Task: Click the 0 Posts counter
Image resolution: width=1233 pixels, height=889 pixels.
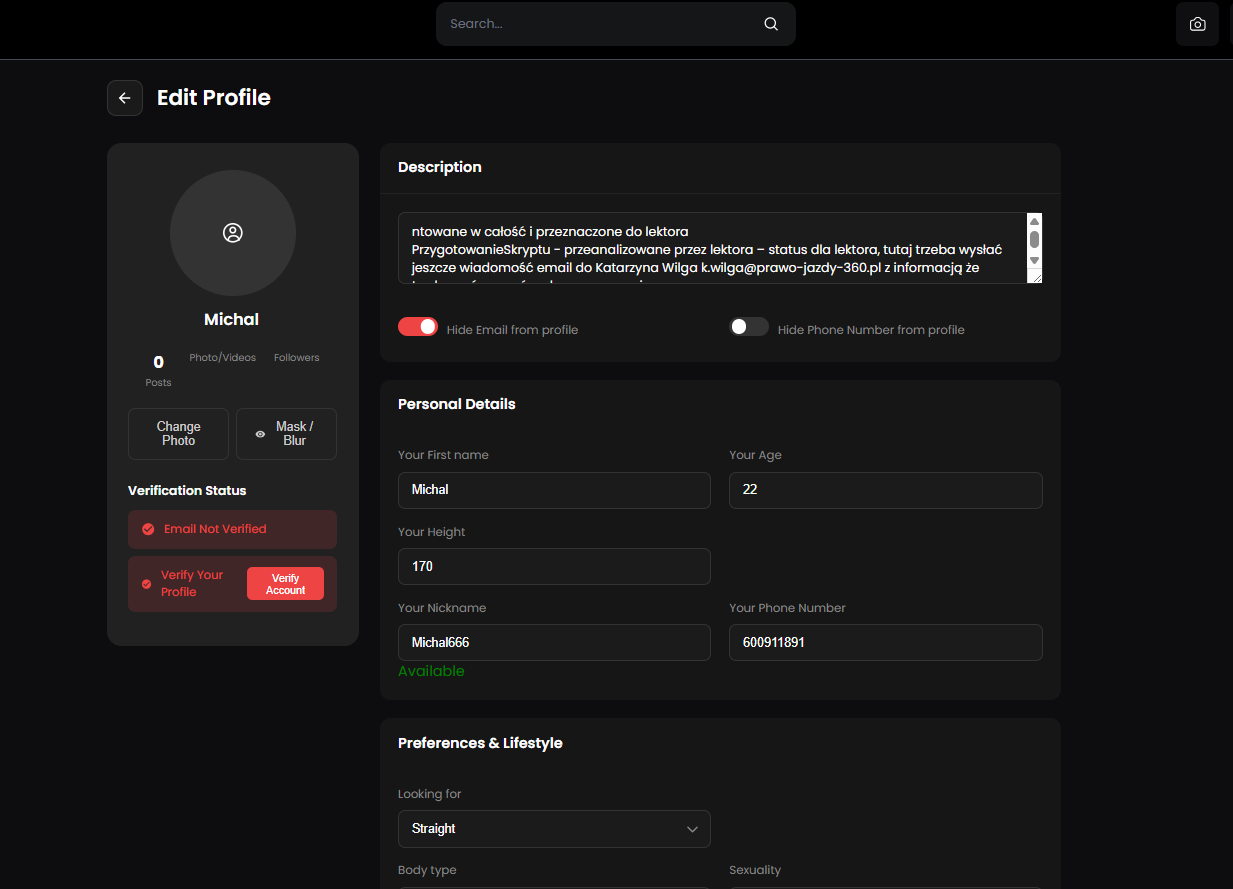Action: [x=158, y=370]
